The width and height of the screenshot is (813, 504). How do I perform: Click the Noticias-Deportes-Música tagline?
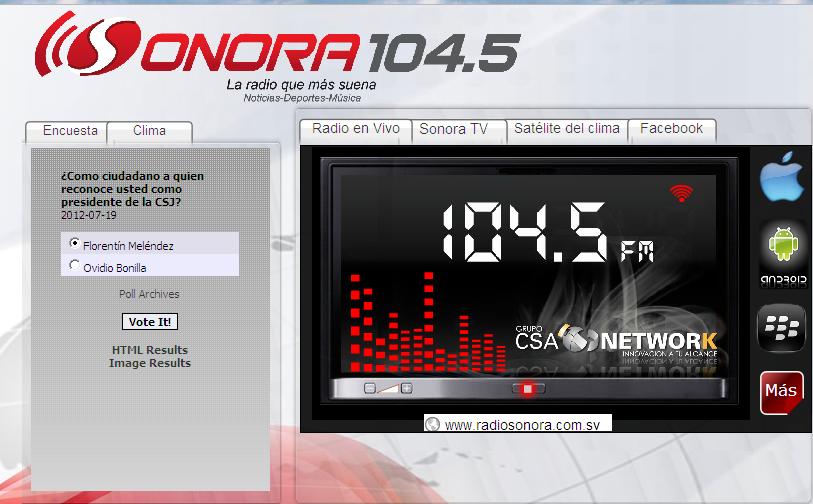click(x=302, y=98)
